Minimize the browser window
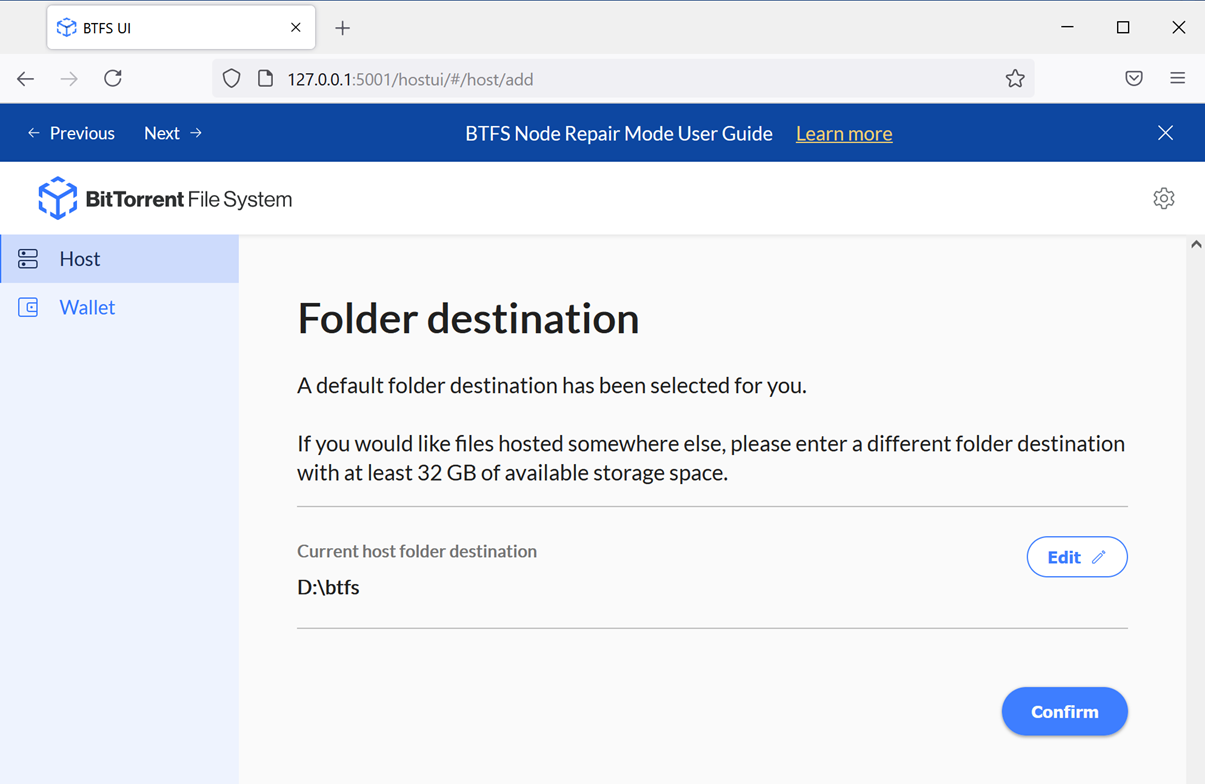The width and height of the screenshot is (1205, 784). click(x=1068, y=28)
